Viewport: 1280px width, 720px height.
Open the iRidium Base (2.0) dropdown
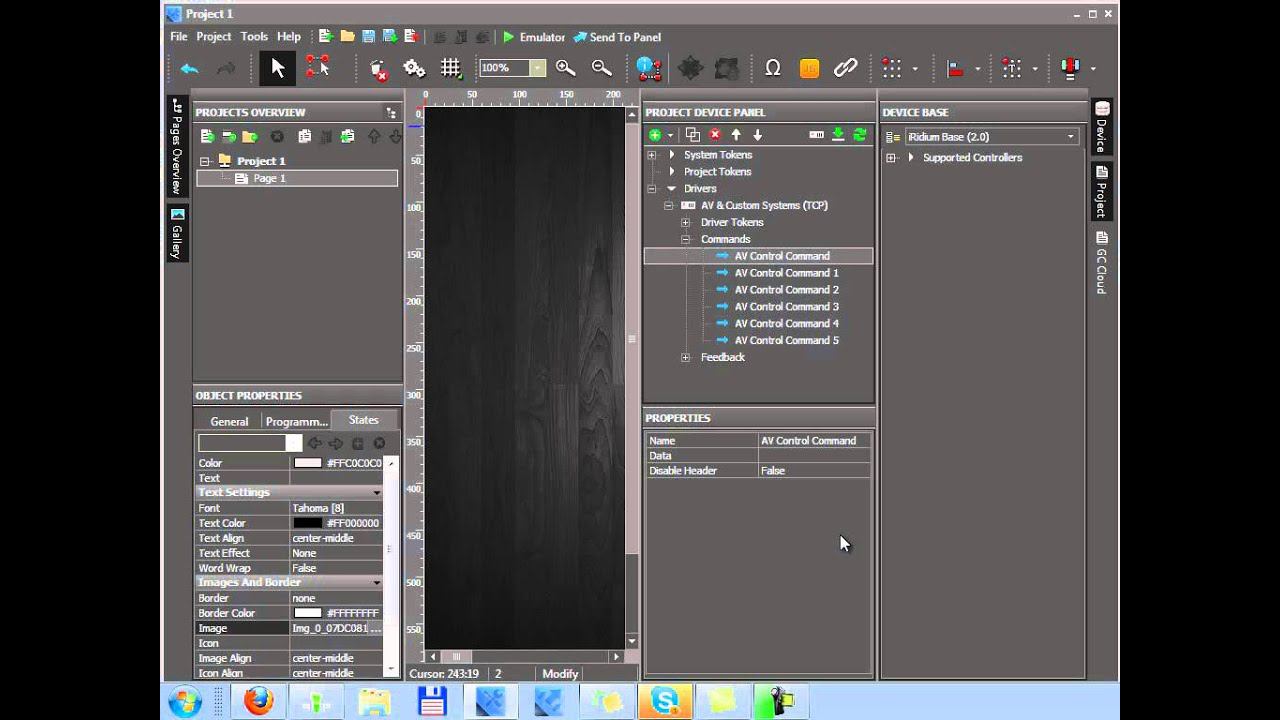1070,137
